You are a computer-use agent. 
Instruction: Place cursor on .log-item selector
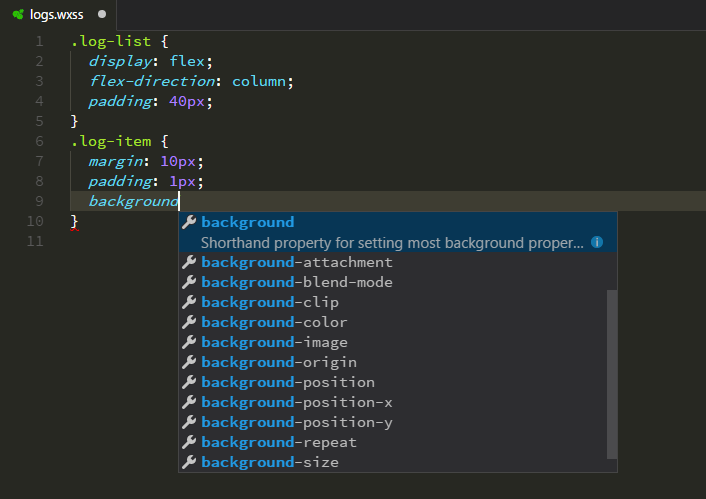click(x=111, y=141)
